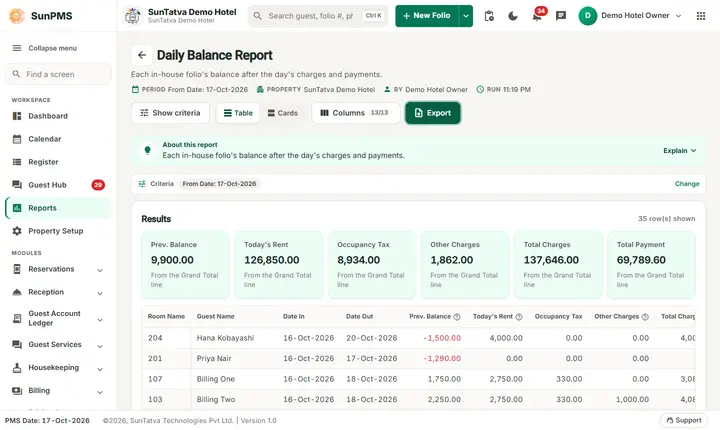Click the Dashboard sidebar icon

[17, 116]
